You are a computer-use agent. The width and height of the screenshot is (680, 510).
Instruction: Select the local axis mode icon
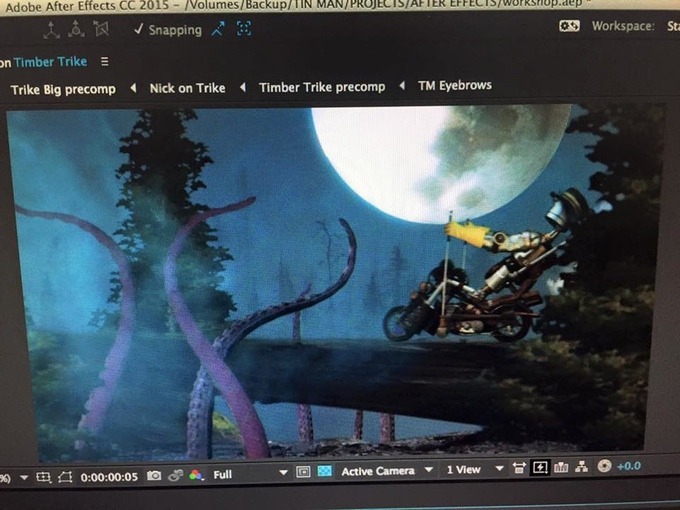(52, 30)
